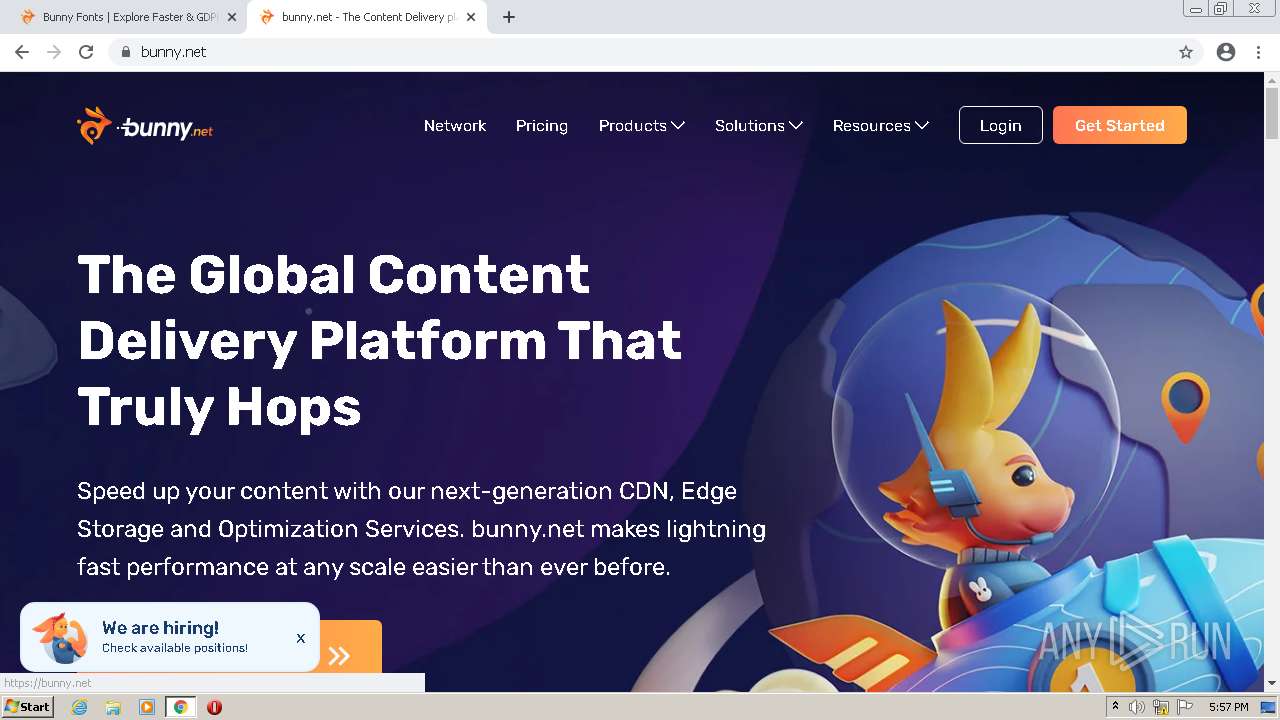Show hidden system tray icons

1115,707
